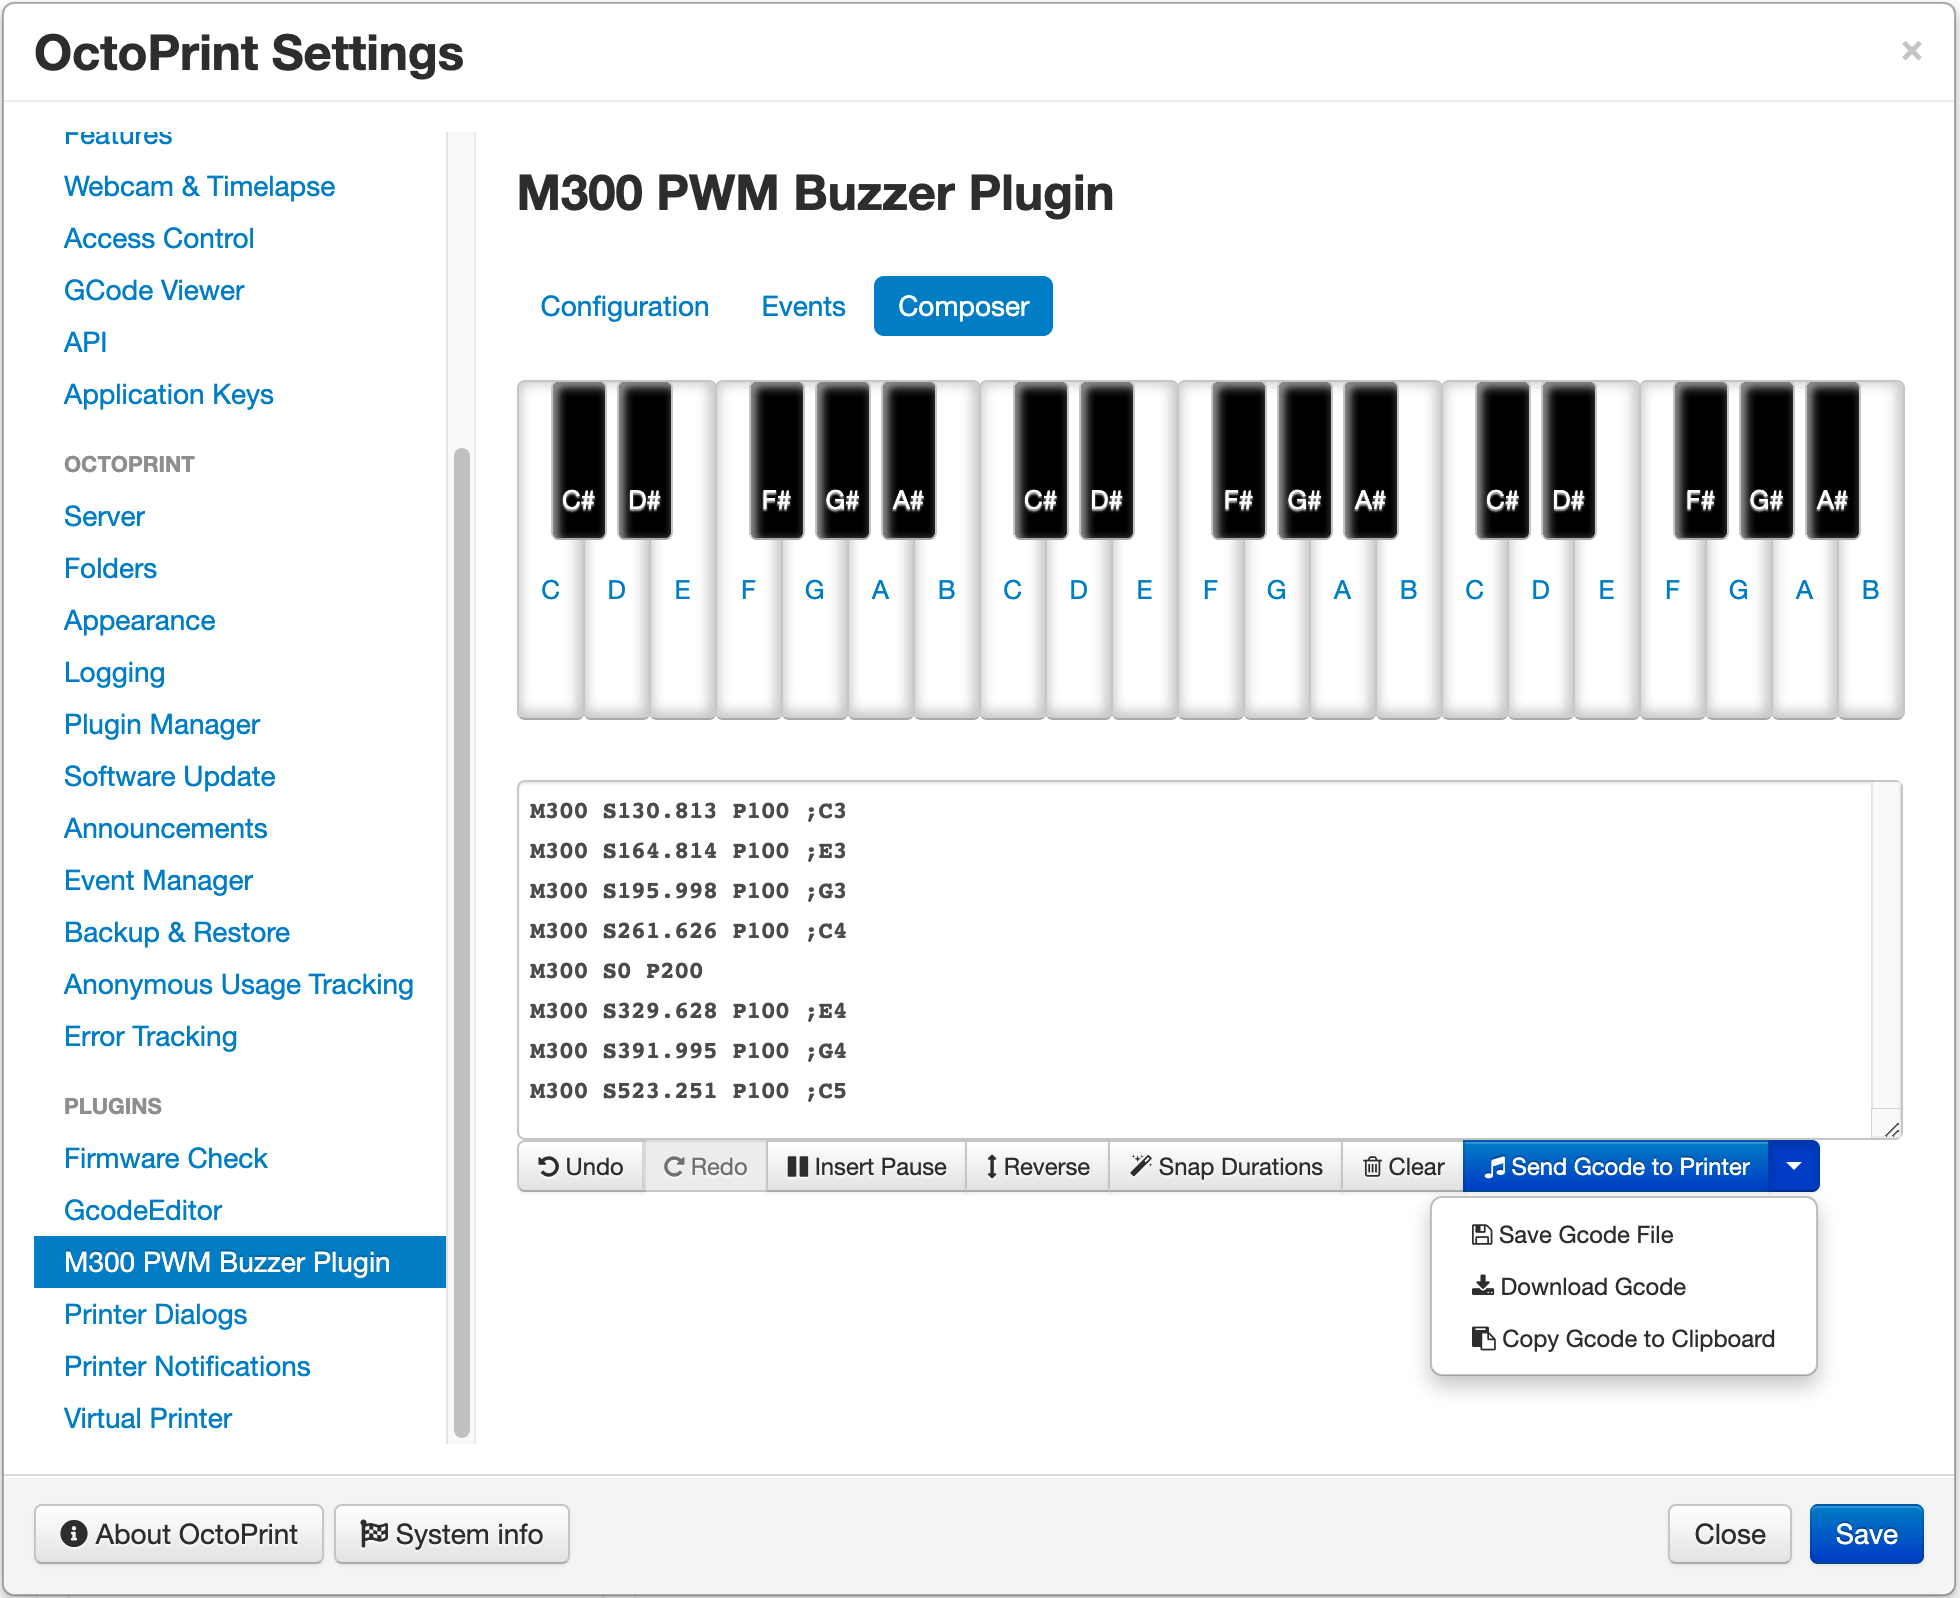Open Plugin Manager

(x=162, y=725)
